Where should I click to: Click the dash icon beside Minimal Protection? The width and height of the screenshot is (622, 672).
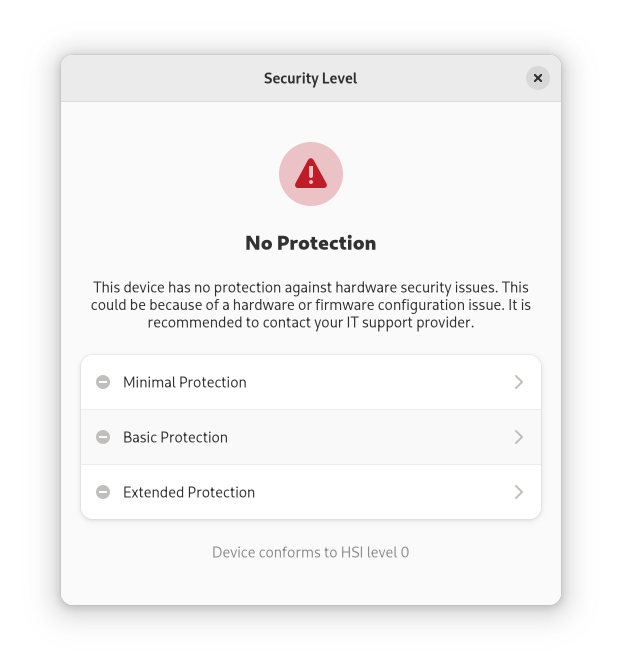pyautogui.click(x=103, y=382)
